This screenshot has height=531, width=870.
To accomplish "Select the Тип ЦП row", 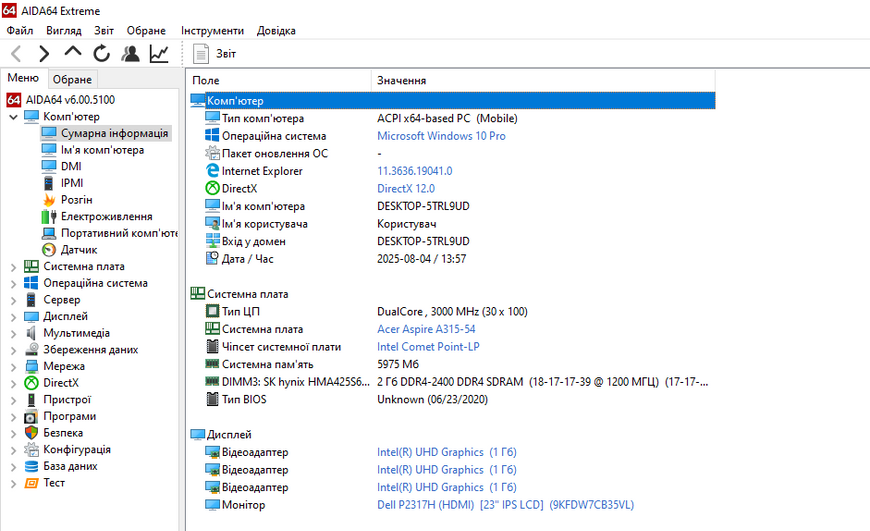I will tap(453, 311).
